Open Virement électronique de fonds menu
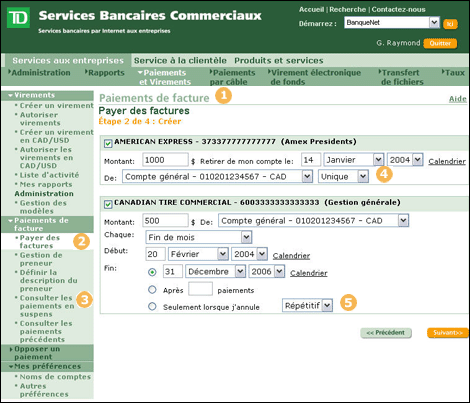Image resolution: width=470 pixels, height=403 pixels. (314, 77)
